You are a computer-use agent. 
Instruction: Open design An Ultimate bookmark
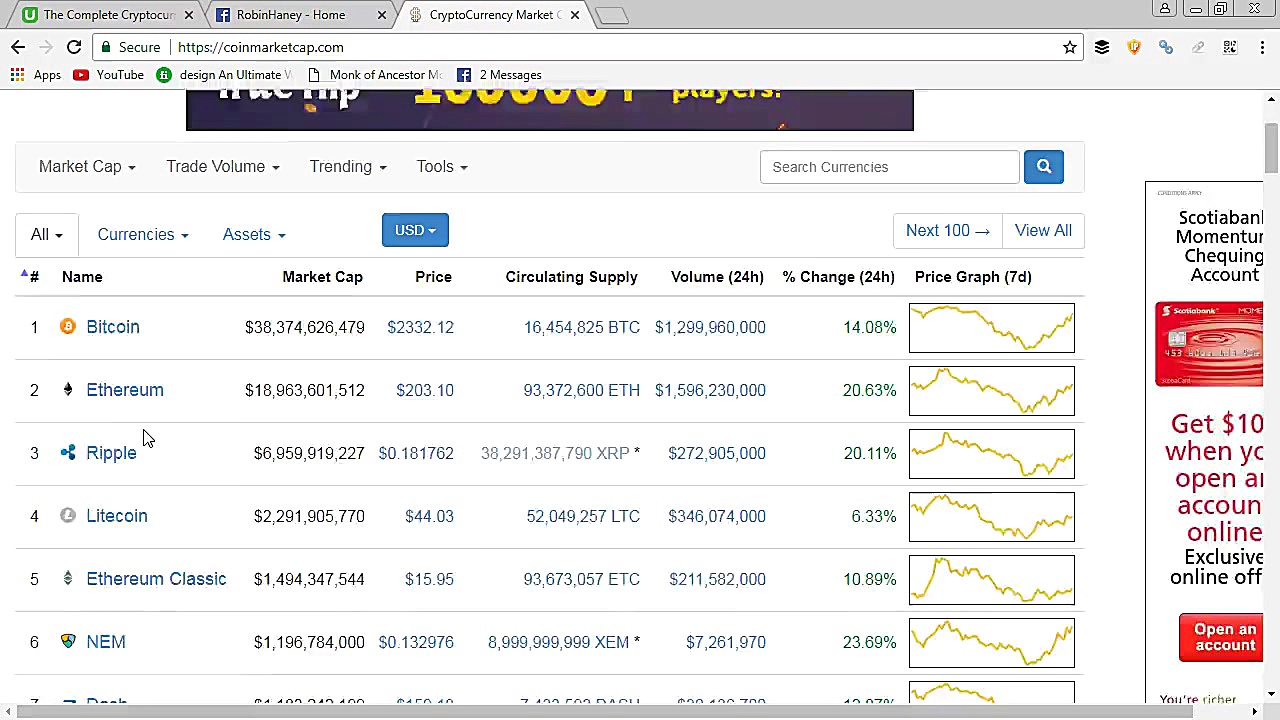pyautogui.click(x=225, y=75)
